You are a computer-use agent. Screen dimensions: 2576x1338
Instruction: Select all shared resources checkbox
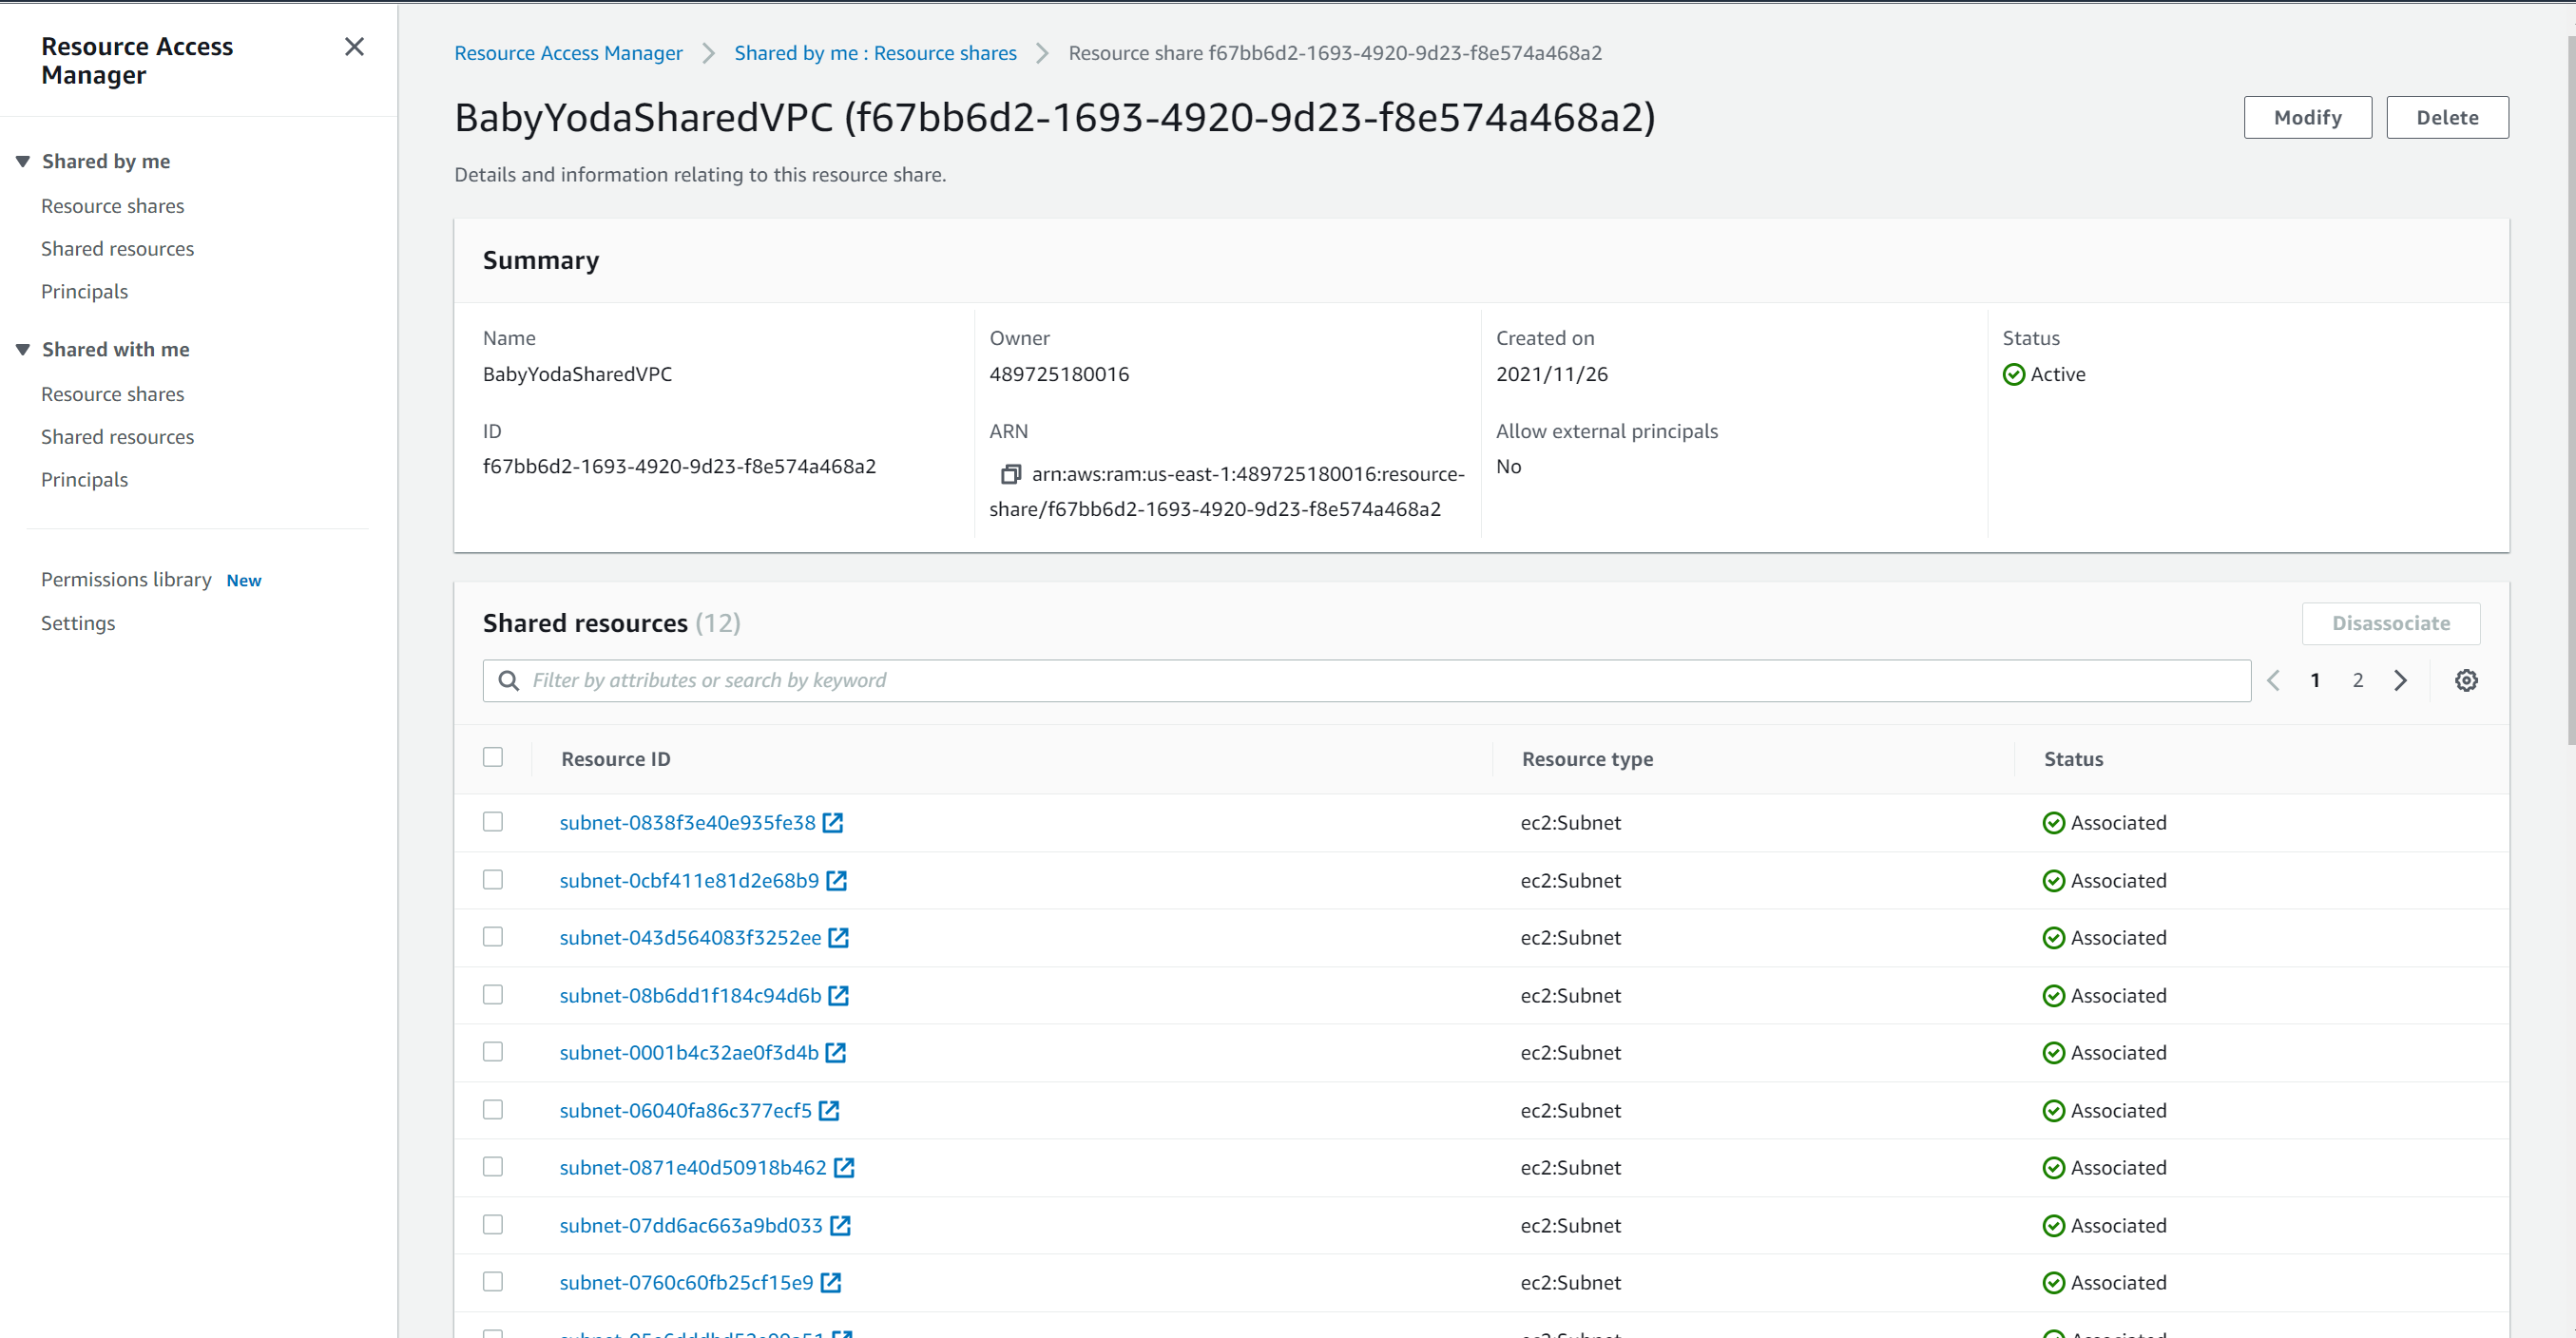pyautogui.click(x=493, y=756)
